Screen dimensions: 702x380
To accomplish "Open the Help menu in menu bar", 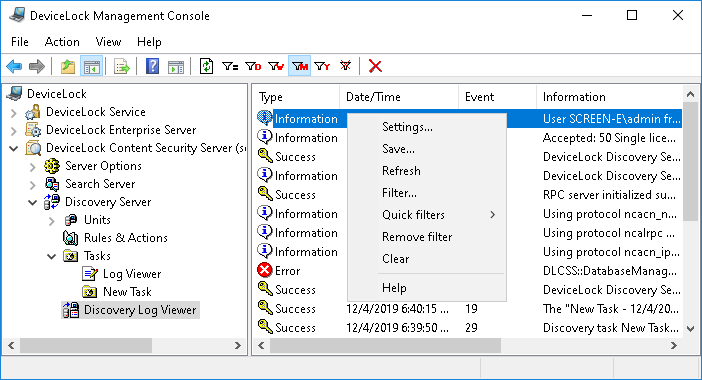I will (149, 42).
